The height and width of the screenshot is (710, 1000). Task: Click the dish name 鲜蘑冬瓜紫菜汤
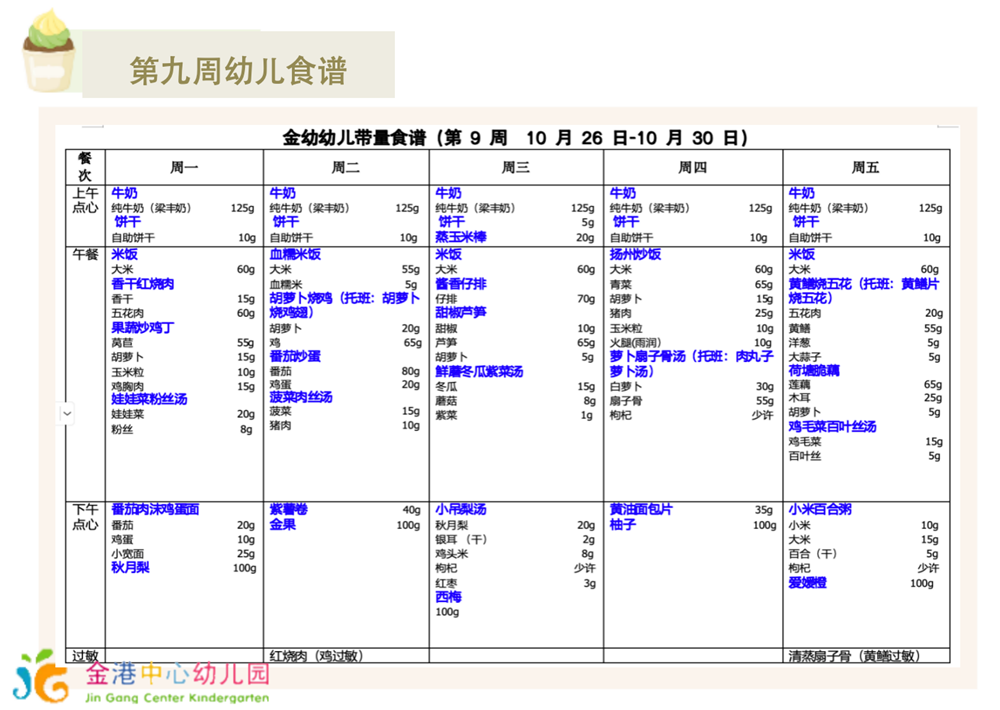pyautogui.click(x=479, y=371)
